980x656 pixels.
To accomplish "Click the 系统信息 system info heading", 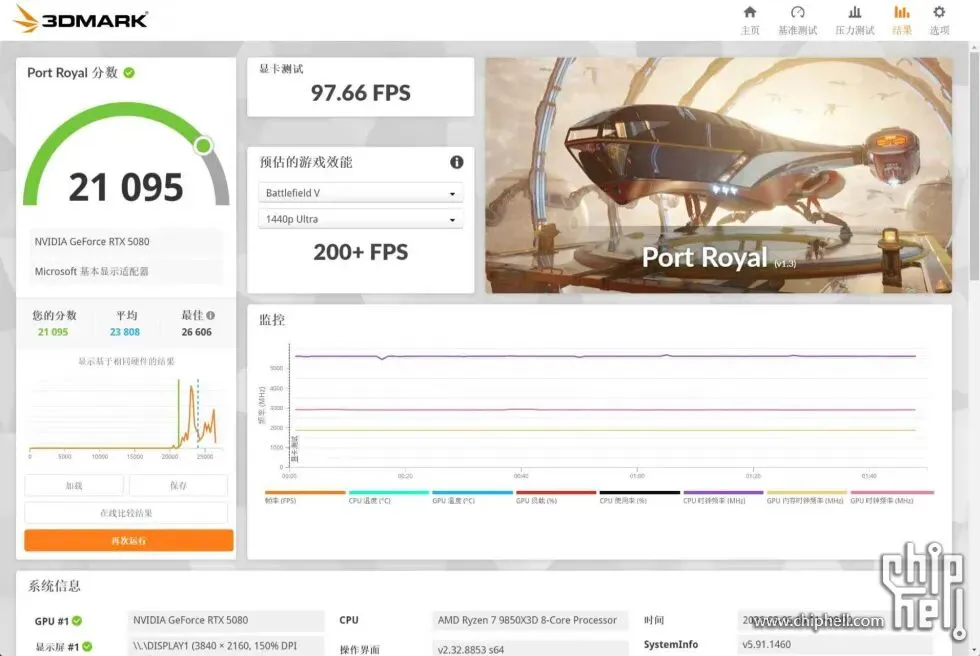I will coord(54,586).
